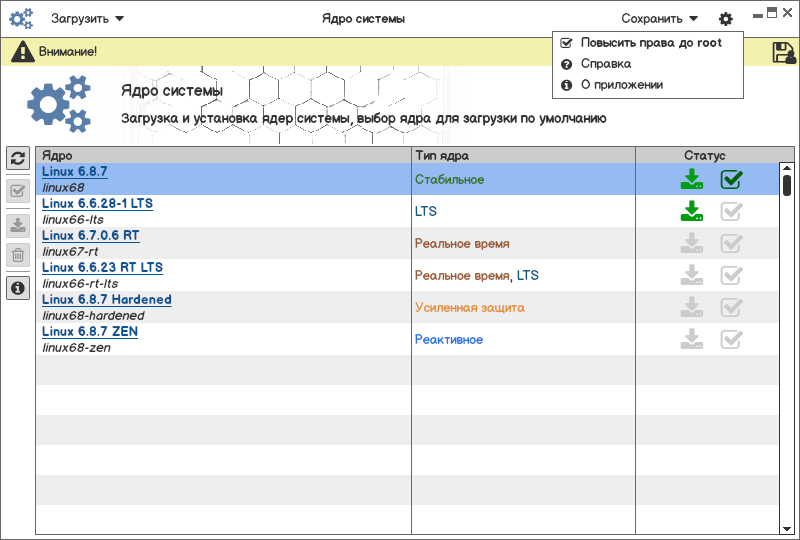Click the save-with-lock icon in warning bar
This screenshot has width=800, height=540.
(x=784, y=53)
